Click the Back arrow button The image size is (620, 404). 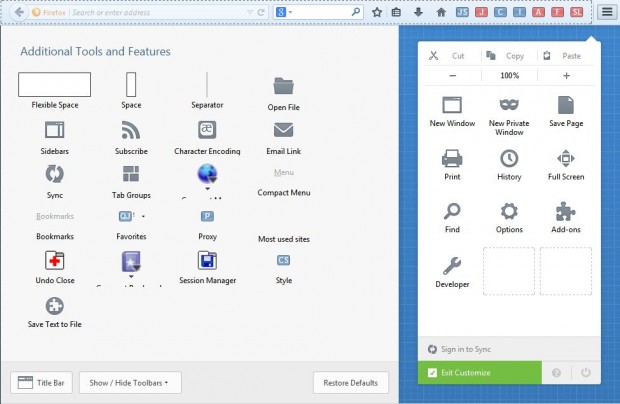(x=18, y=12)
